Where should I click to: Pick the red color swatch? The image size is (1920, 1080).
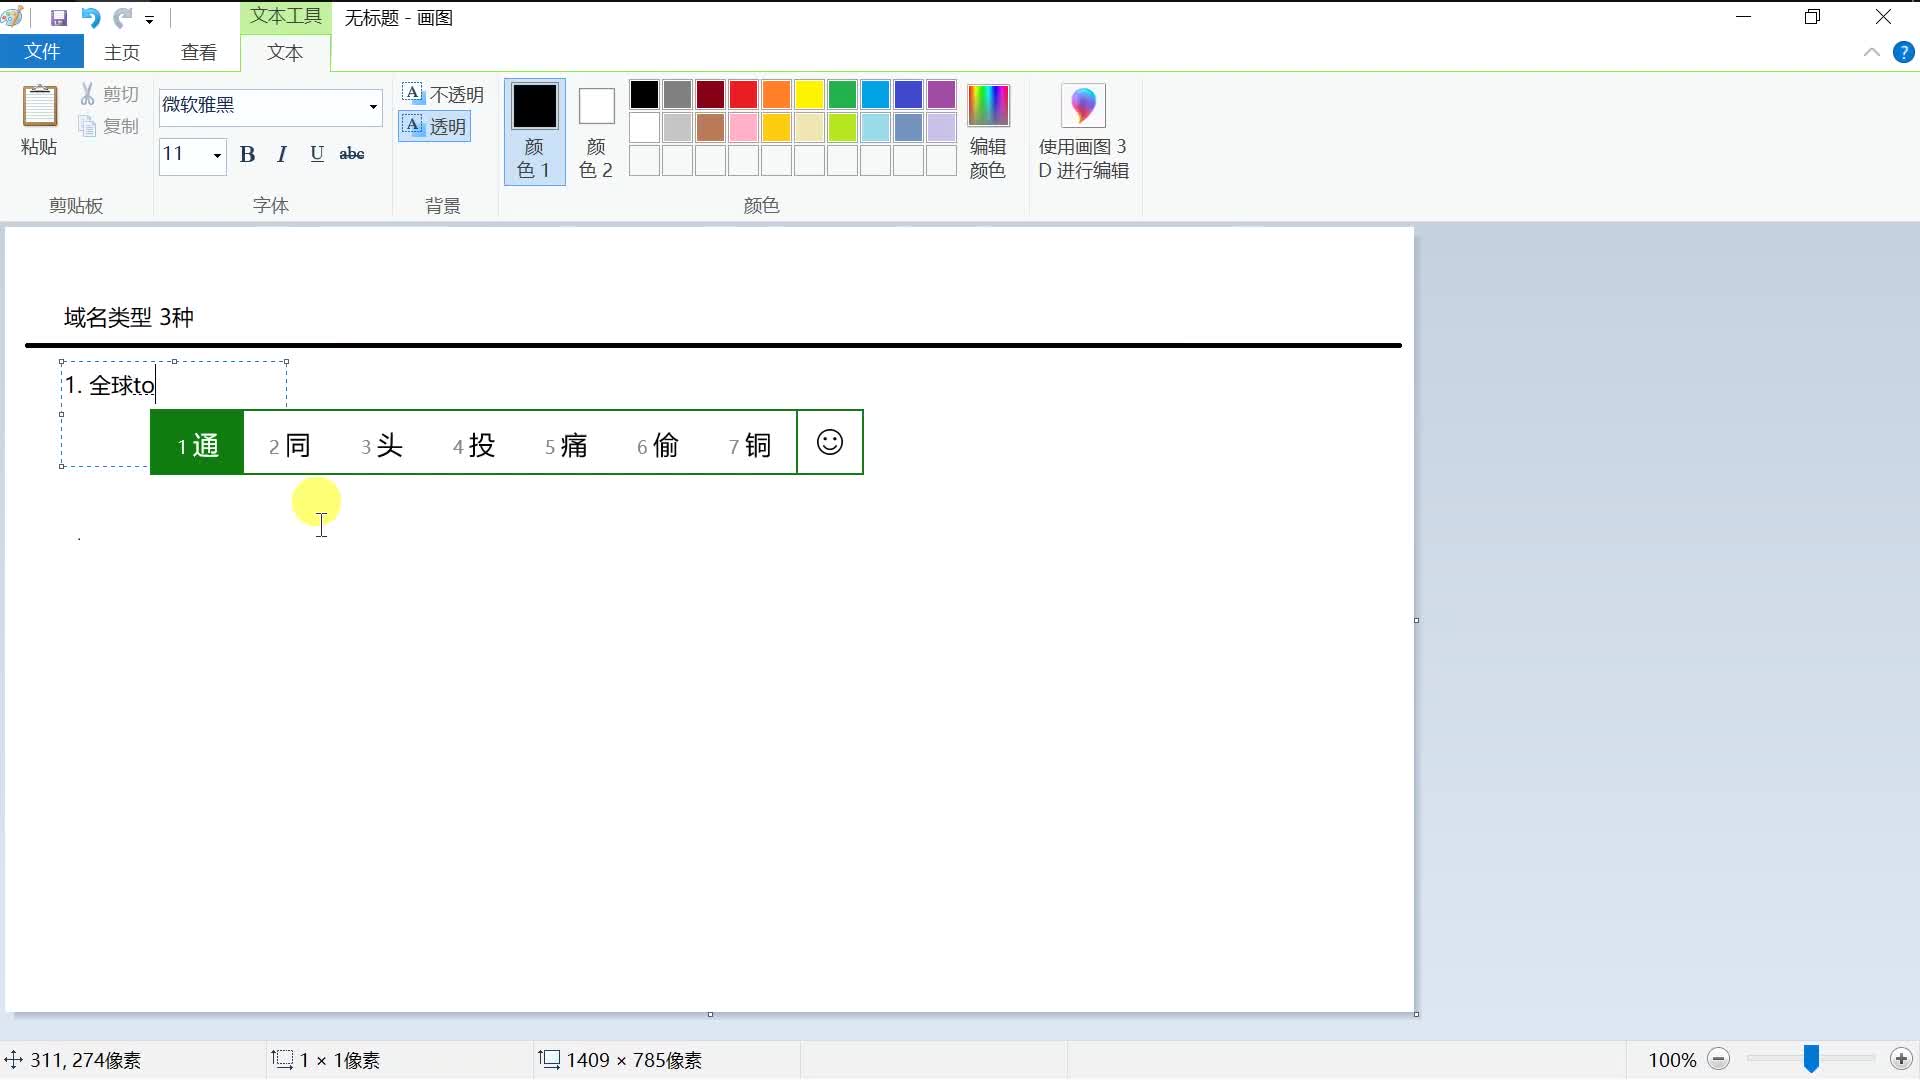[743, 95]
